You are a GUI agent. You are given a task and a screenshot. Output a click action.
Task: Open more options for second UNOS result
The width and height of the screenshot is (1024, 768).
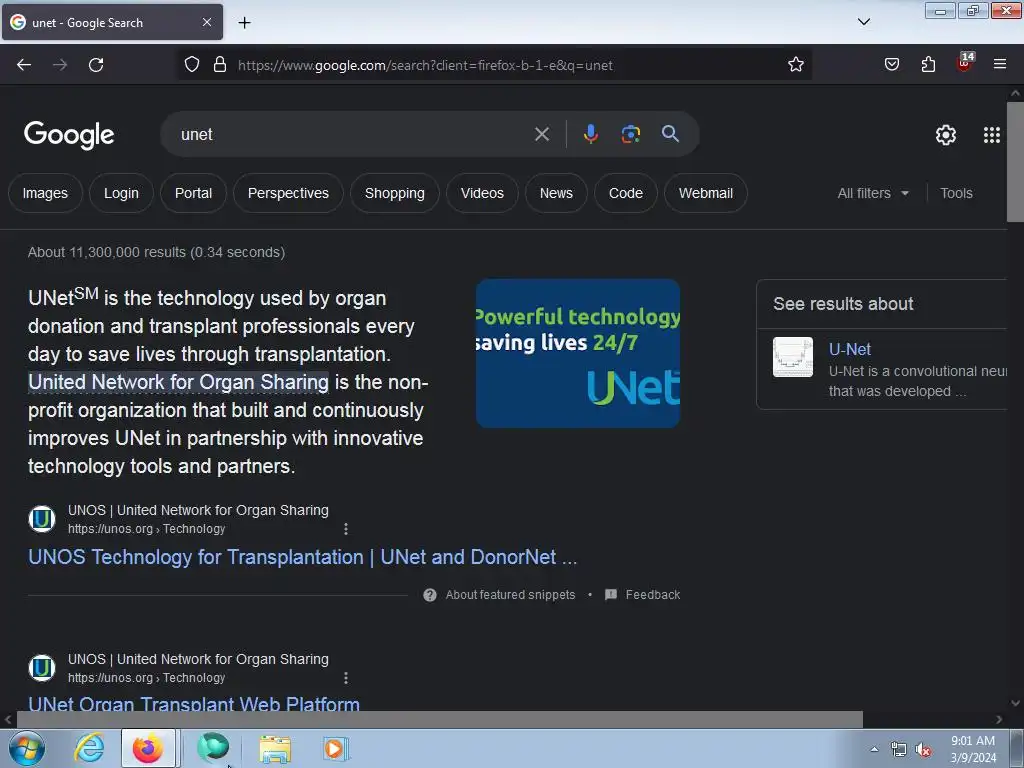tap(345, 678)
